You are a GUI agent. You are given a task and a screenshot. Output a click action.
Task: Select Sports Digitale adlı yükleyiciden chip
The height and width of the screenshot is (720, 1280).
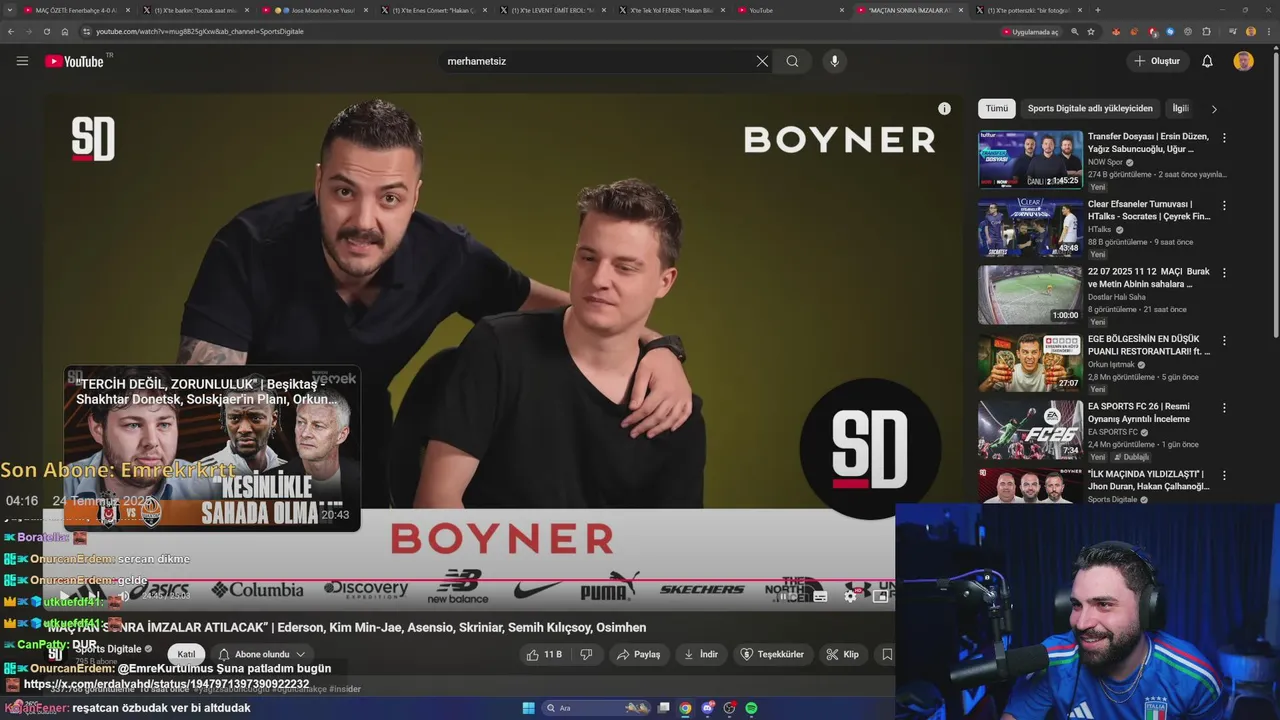1090,108
